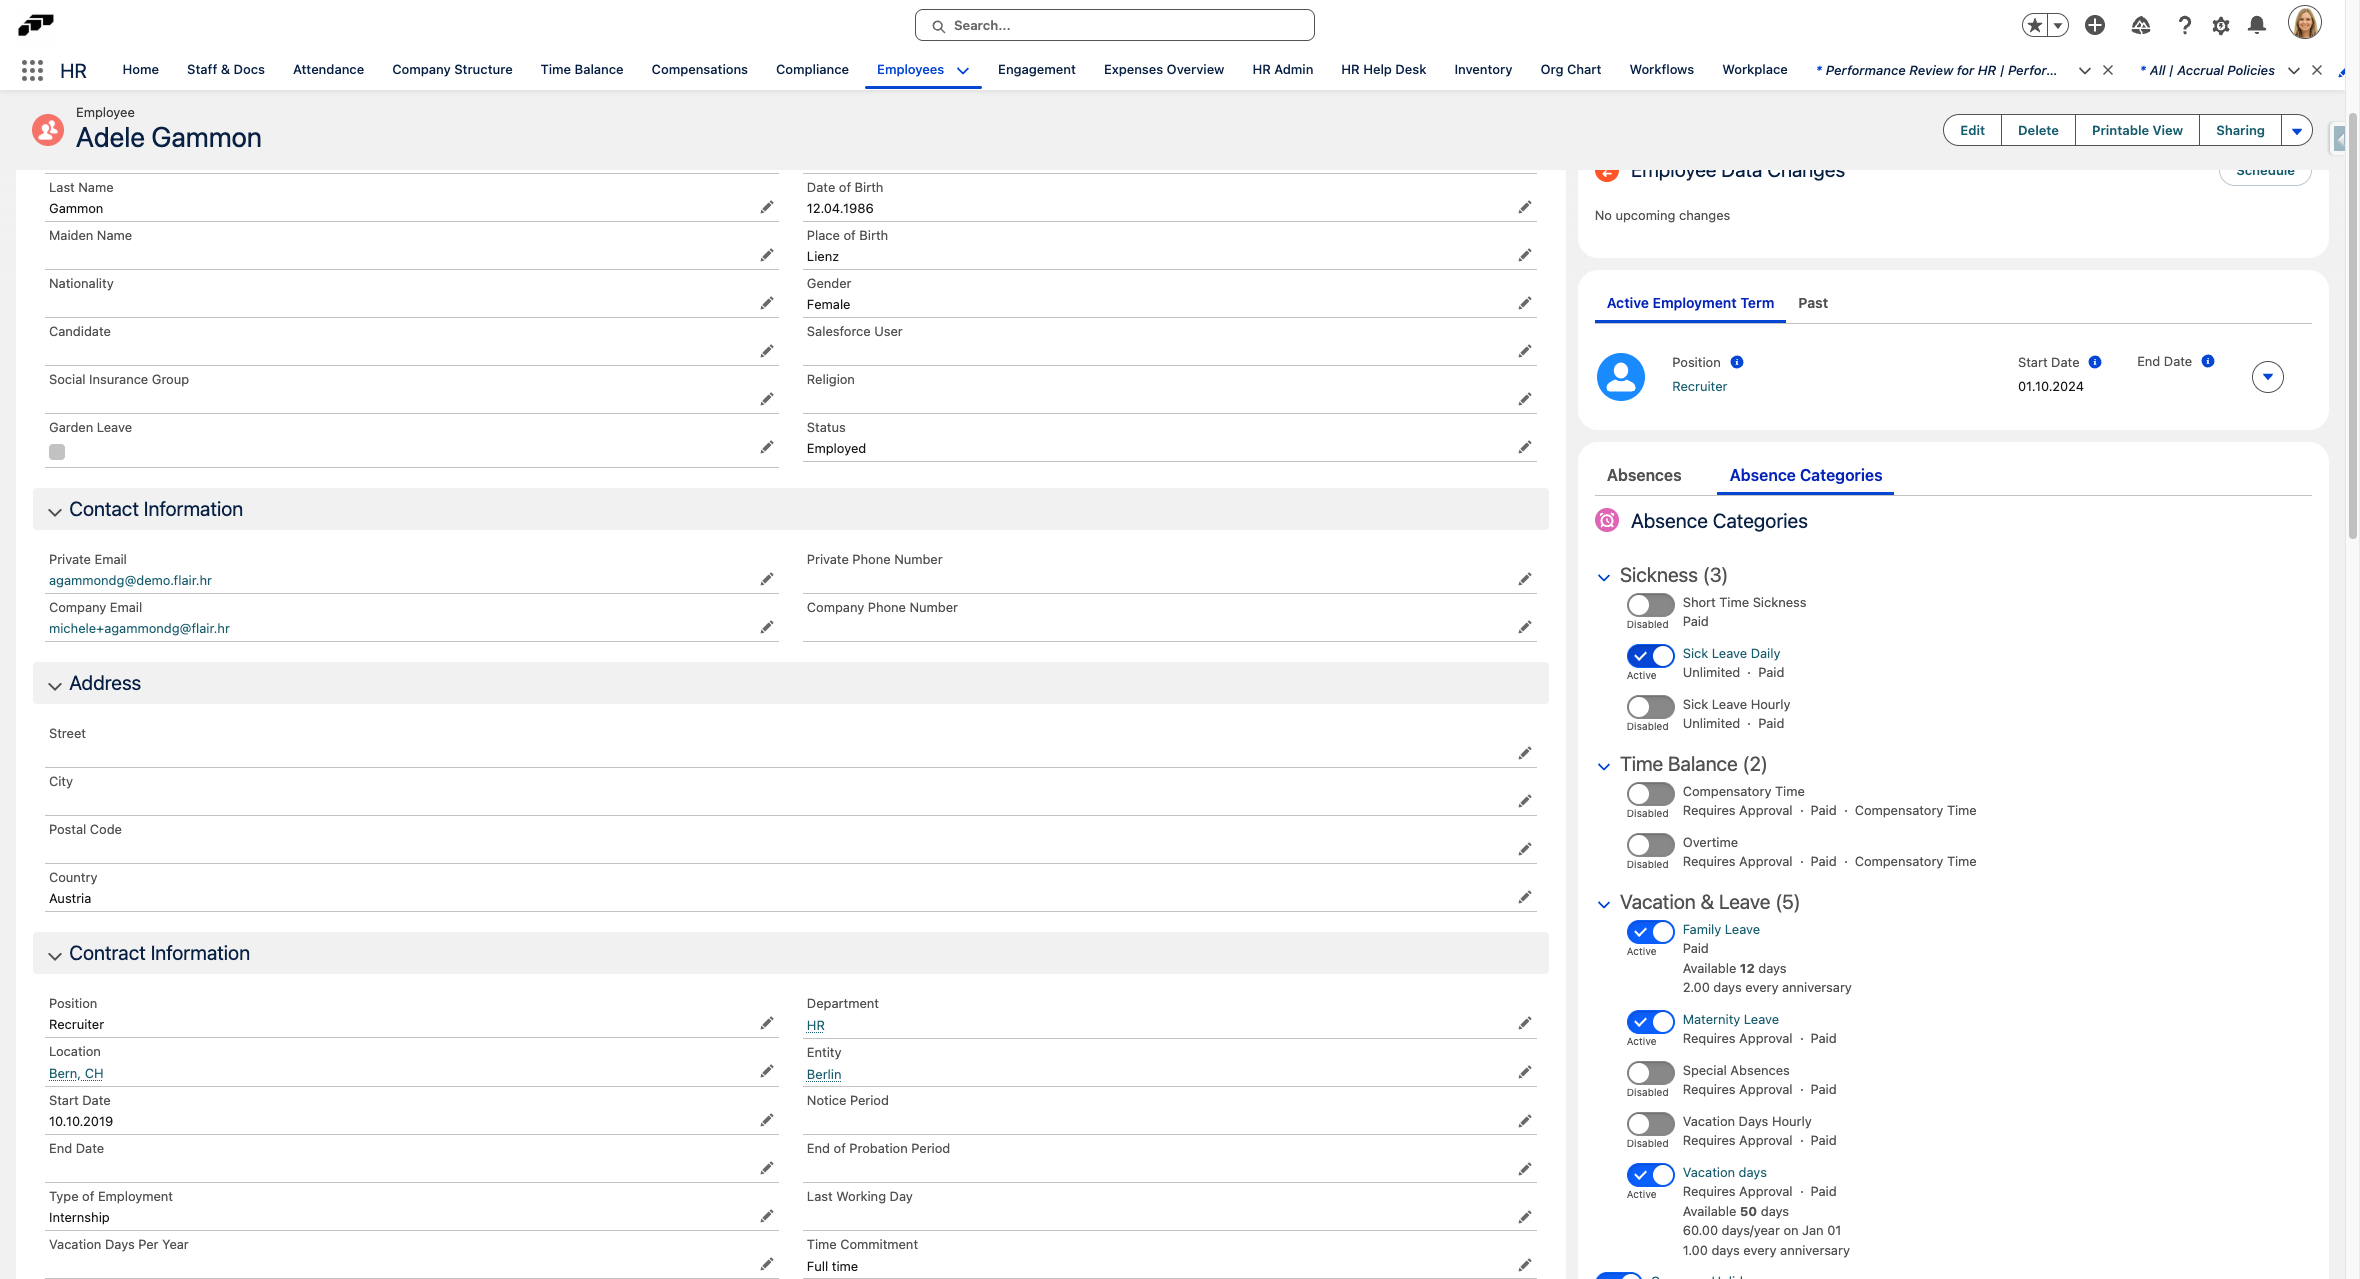Open the App Launcher grid icon
This screenshot has width=2360, height=1279.
[x=32, y=70]
